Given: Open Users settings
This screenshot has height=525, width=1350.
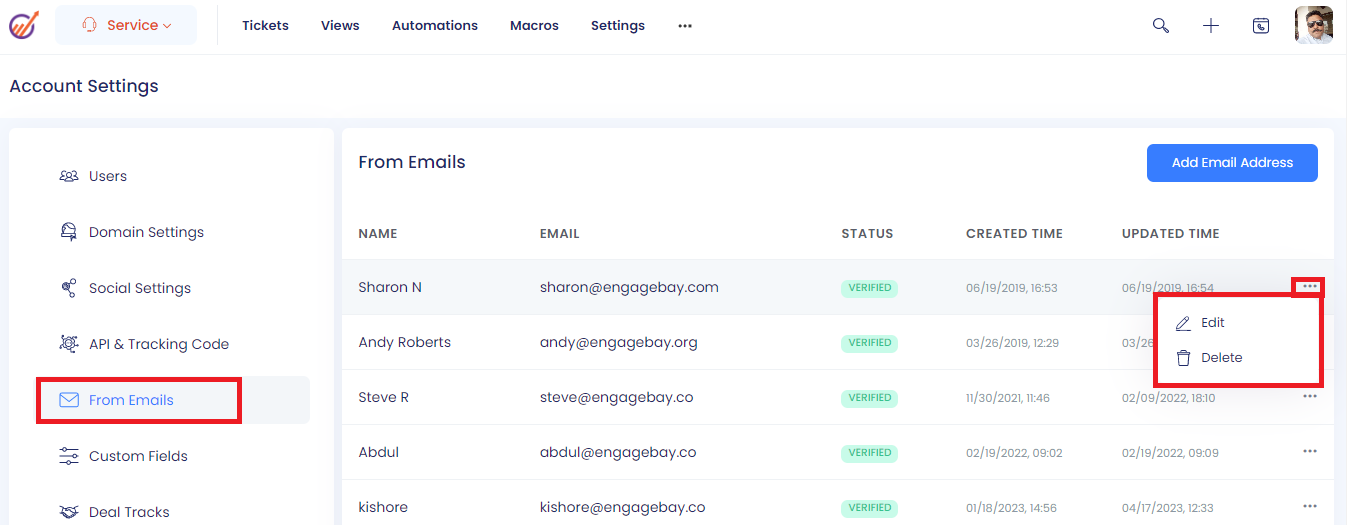Looking at the screenshot, I should click(108, 176).
